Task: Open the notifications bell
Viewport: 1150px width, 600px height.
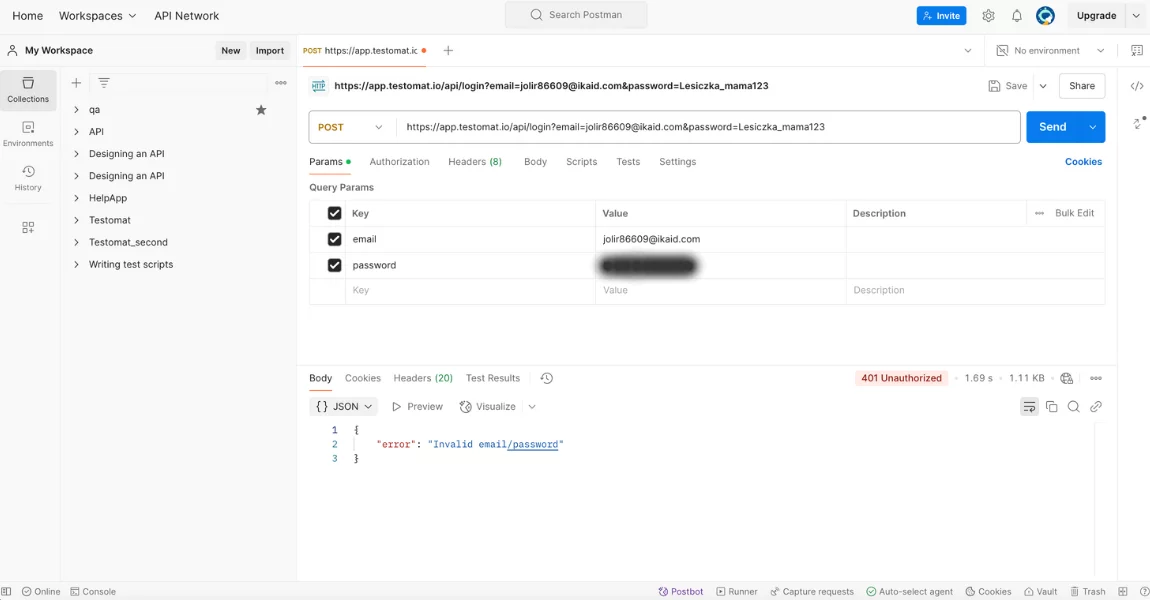Action: [x=1016, y=16]
